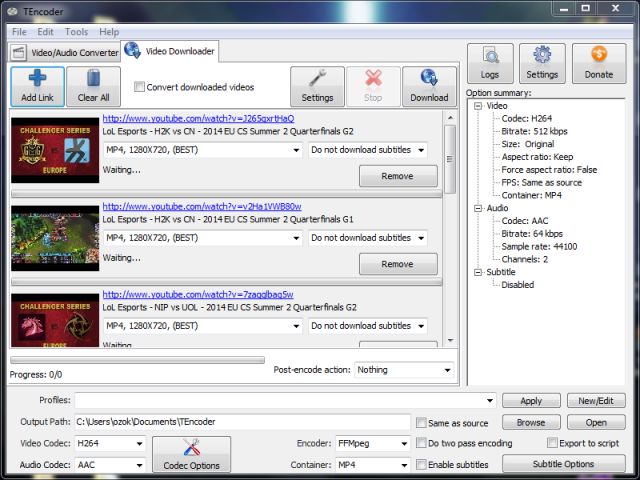Open the Edit menu
Viewport: 640px width, 480px height.
click(45, 32)
